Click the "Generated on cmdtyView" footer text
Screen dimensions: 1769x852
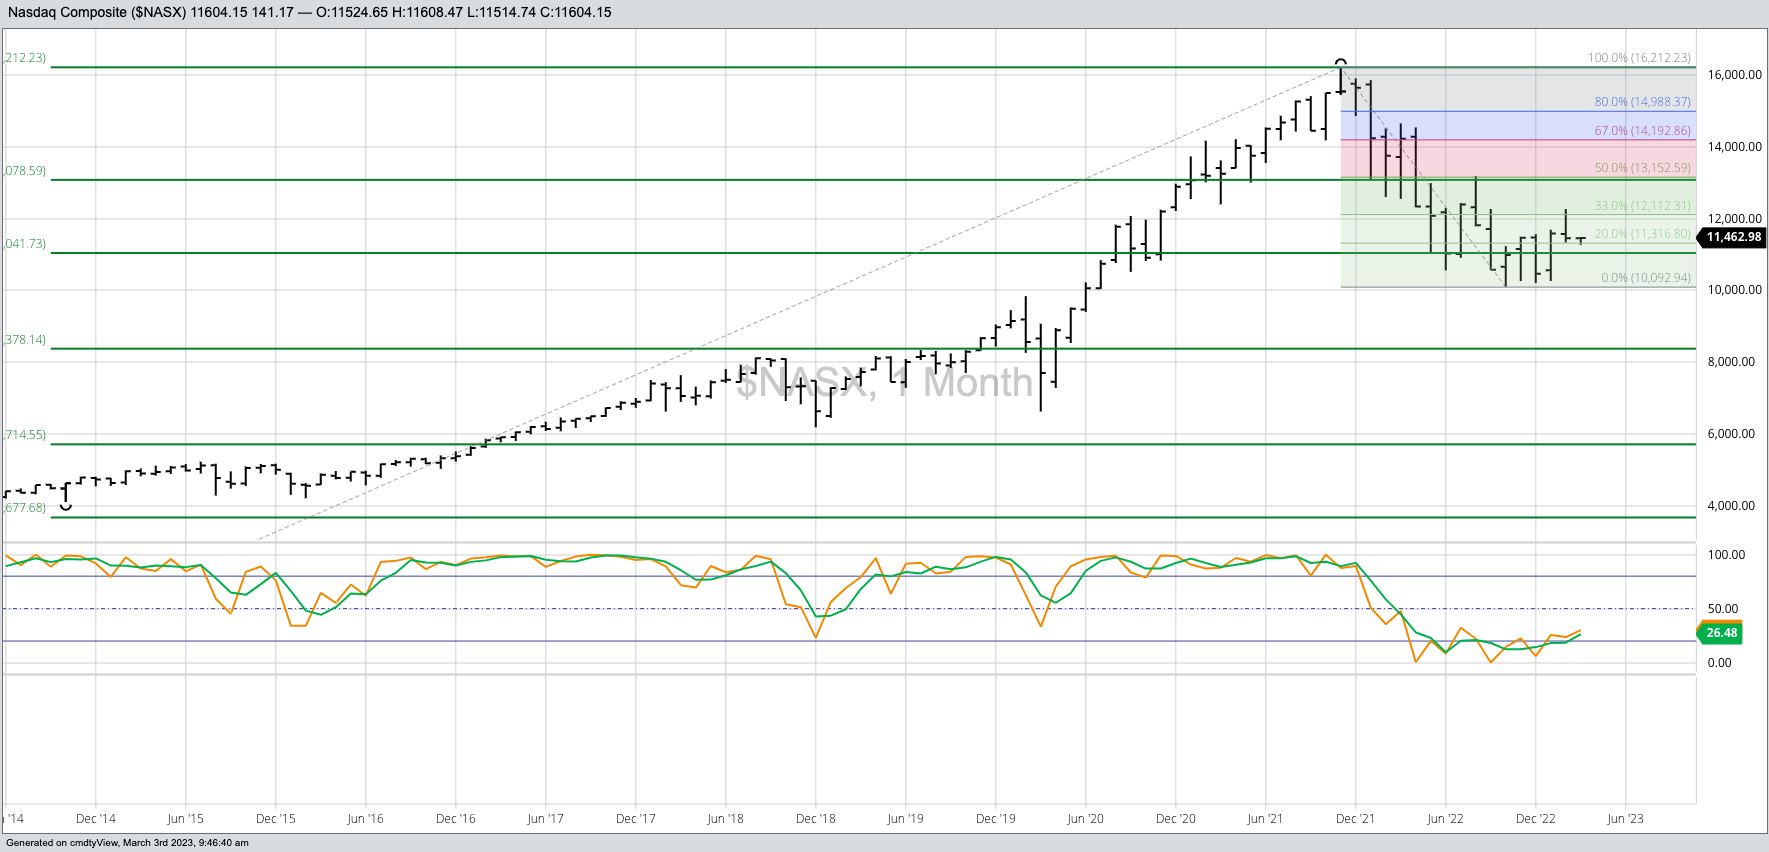coord(127,843)
